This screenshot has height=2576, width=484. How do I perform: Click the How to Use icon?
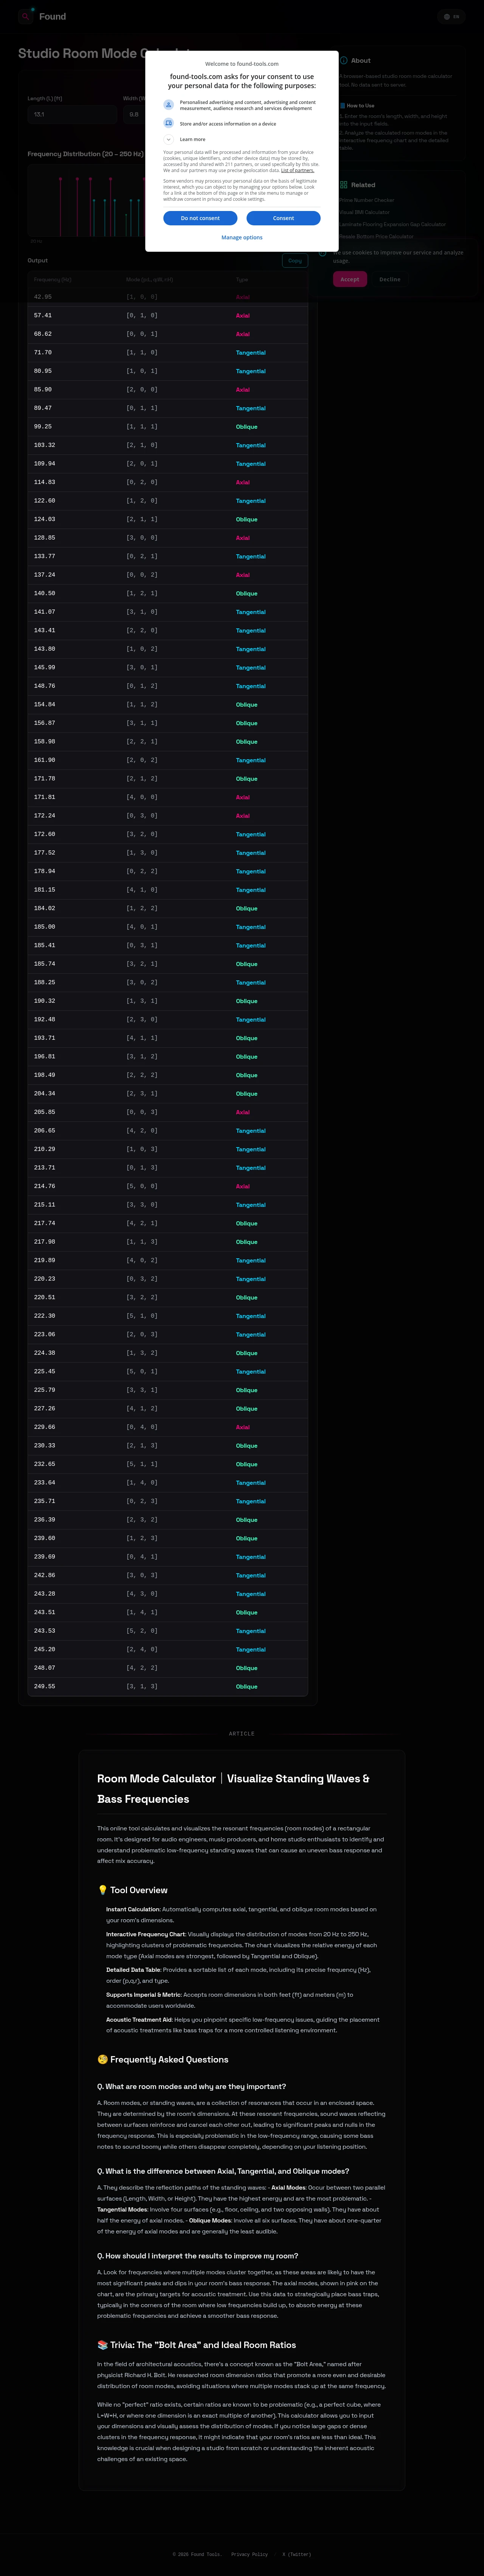coord(342,105)
